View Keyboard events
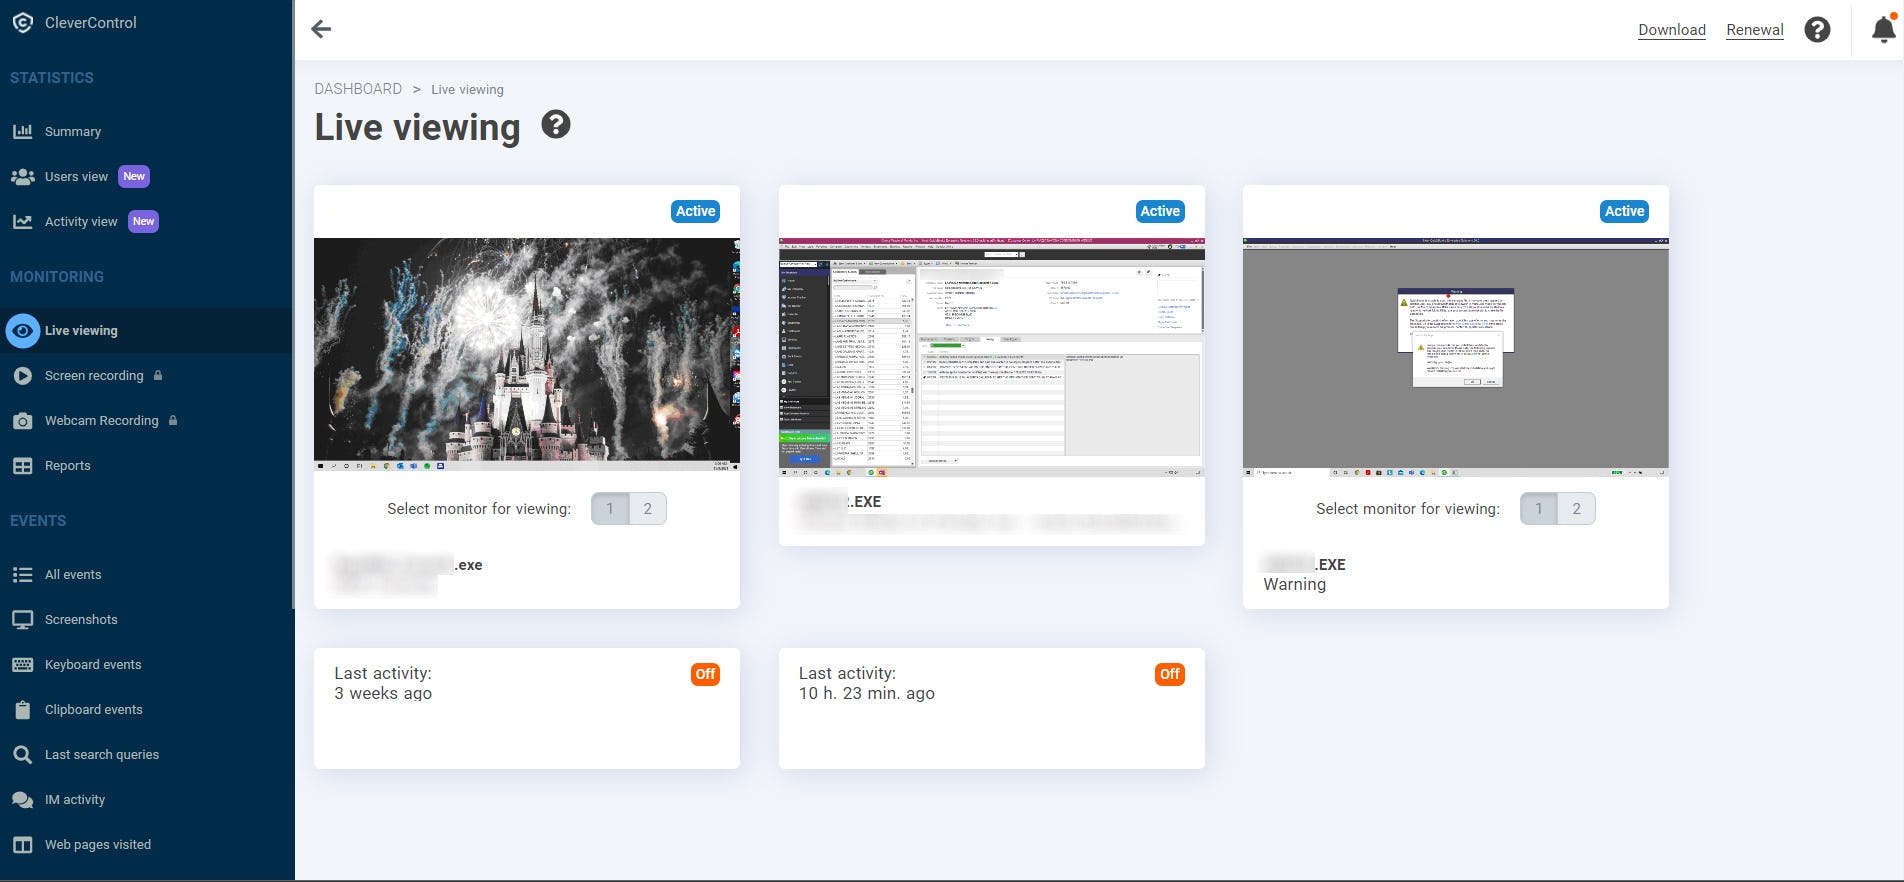The width and height of the screenshot is (1904, 882). coord(93,664)
